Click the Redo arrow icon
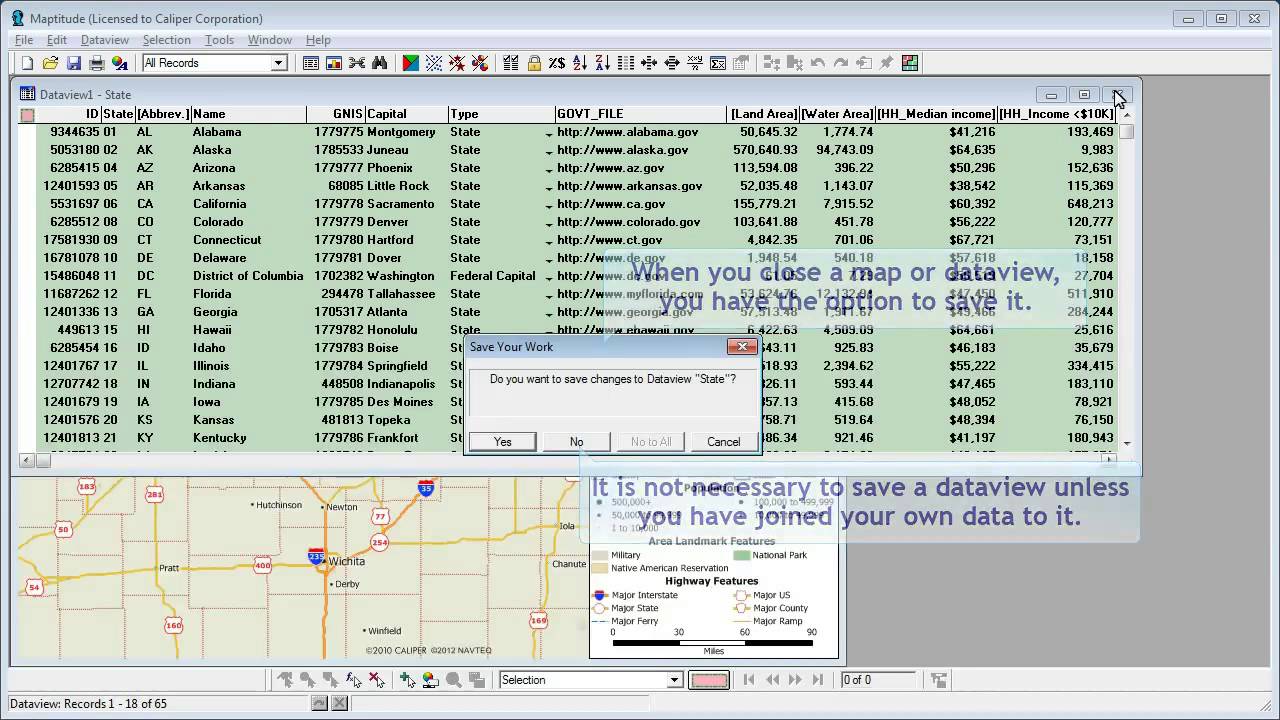This screenshot has width=1280, height=720. click(x=841, y=63)
